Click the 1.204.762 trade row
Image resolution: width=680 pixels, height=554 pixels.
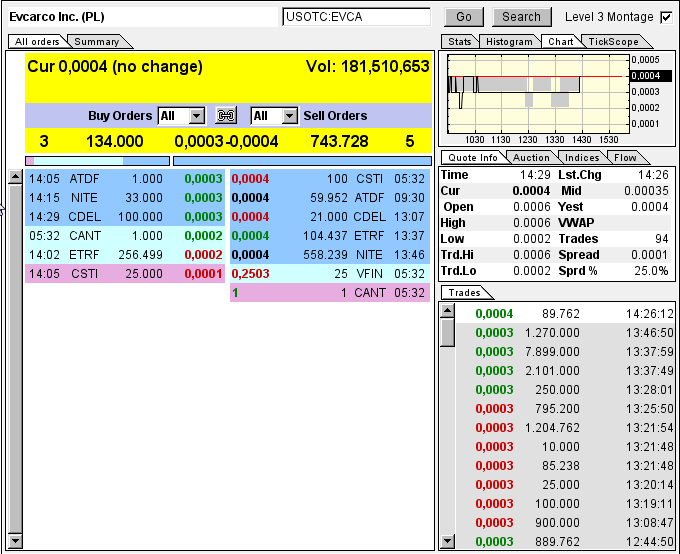[x=566, y=428]
